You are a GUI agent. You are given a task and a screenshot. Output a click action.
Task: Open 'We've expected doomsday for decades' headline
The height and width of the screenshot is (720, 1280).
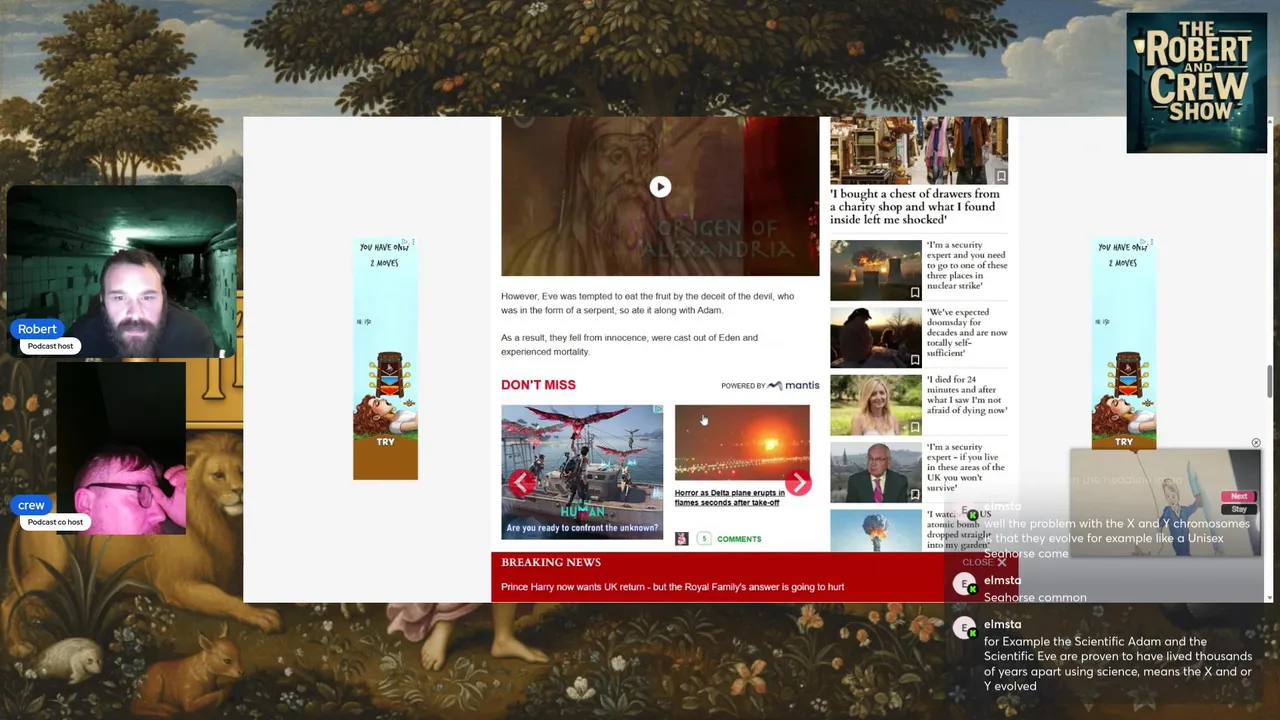tap(967, 332)
